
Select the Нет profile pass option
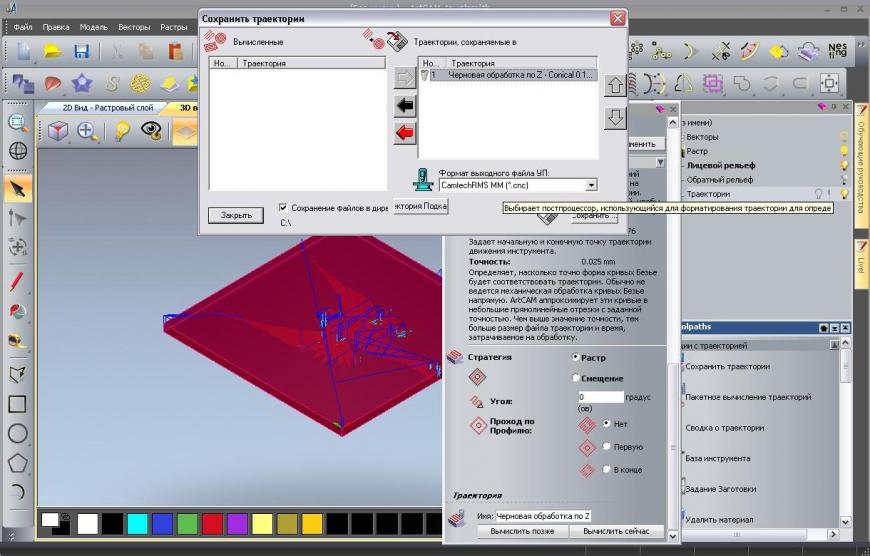tap(606, 423)
